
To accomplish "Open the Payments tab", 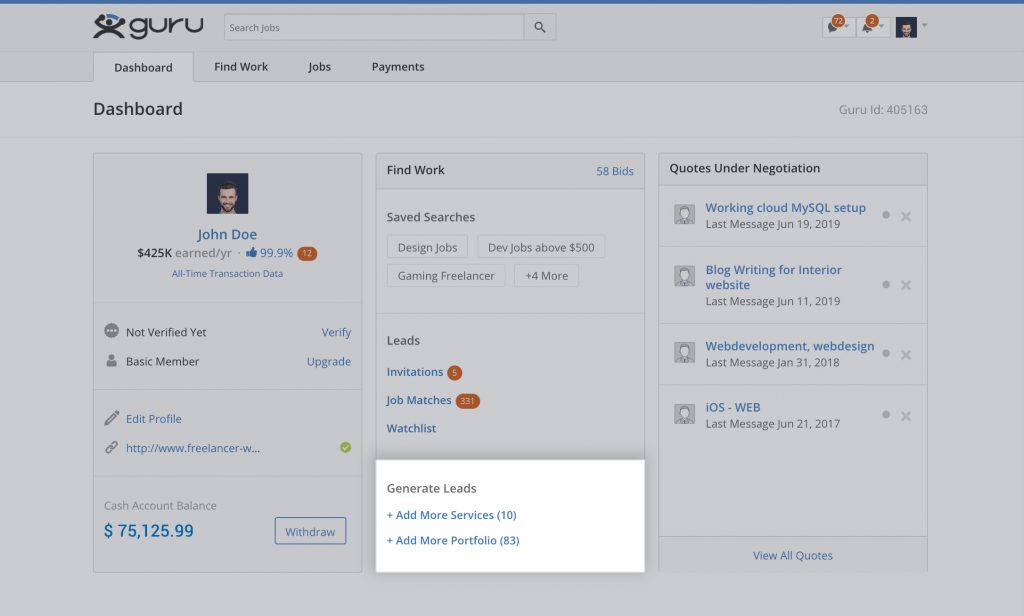I will (x=398, y=67).
